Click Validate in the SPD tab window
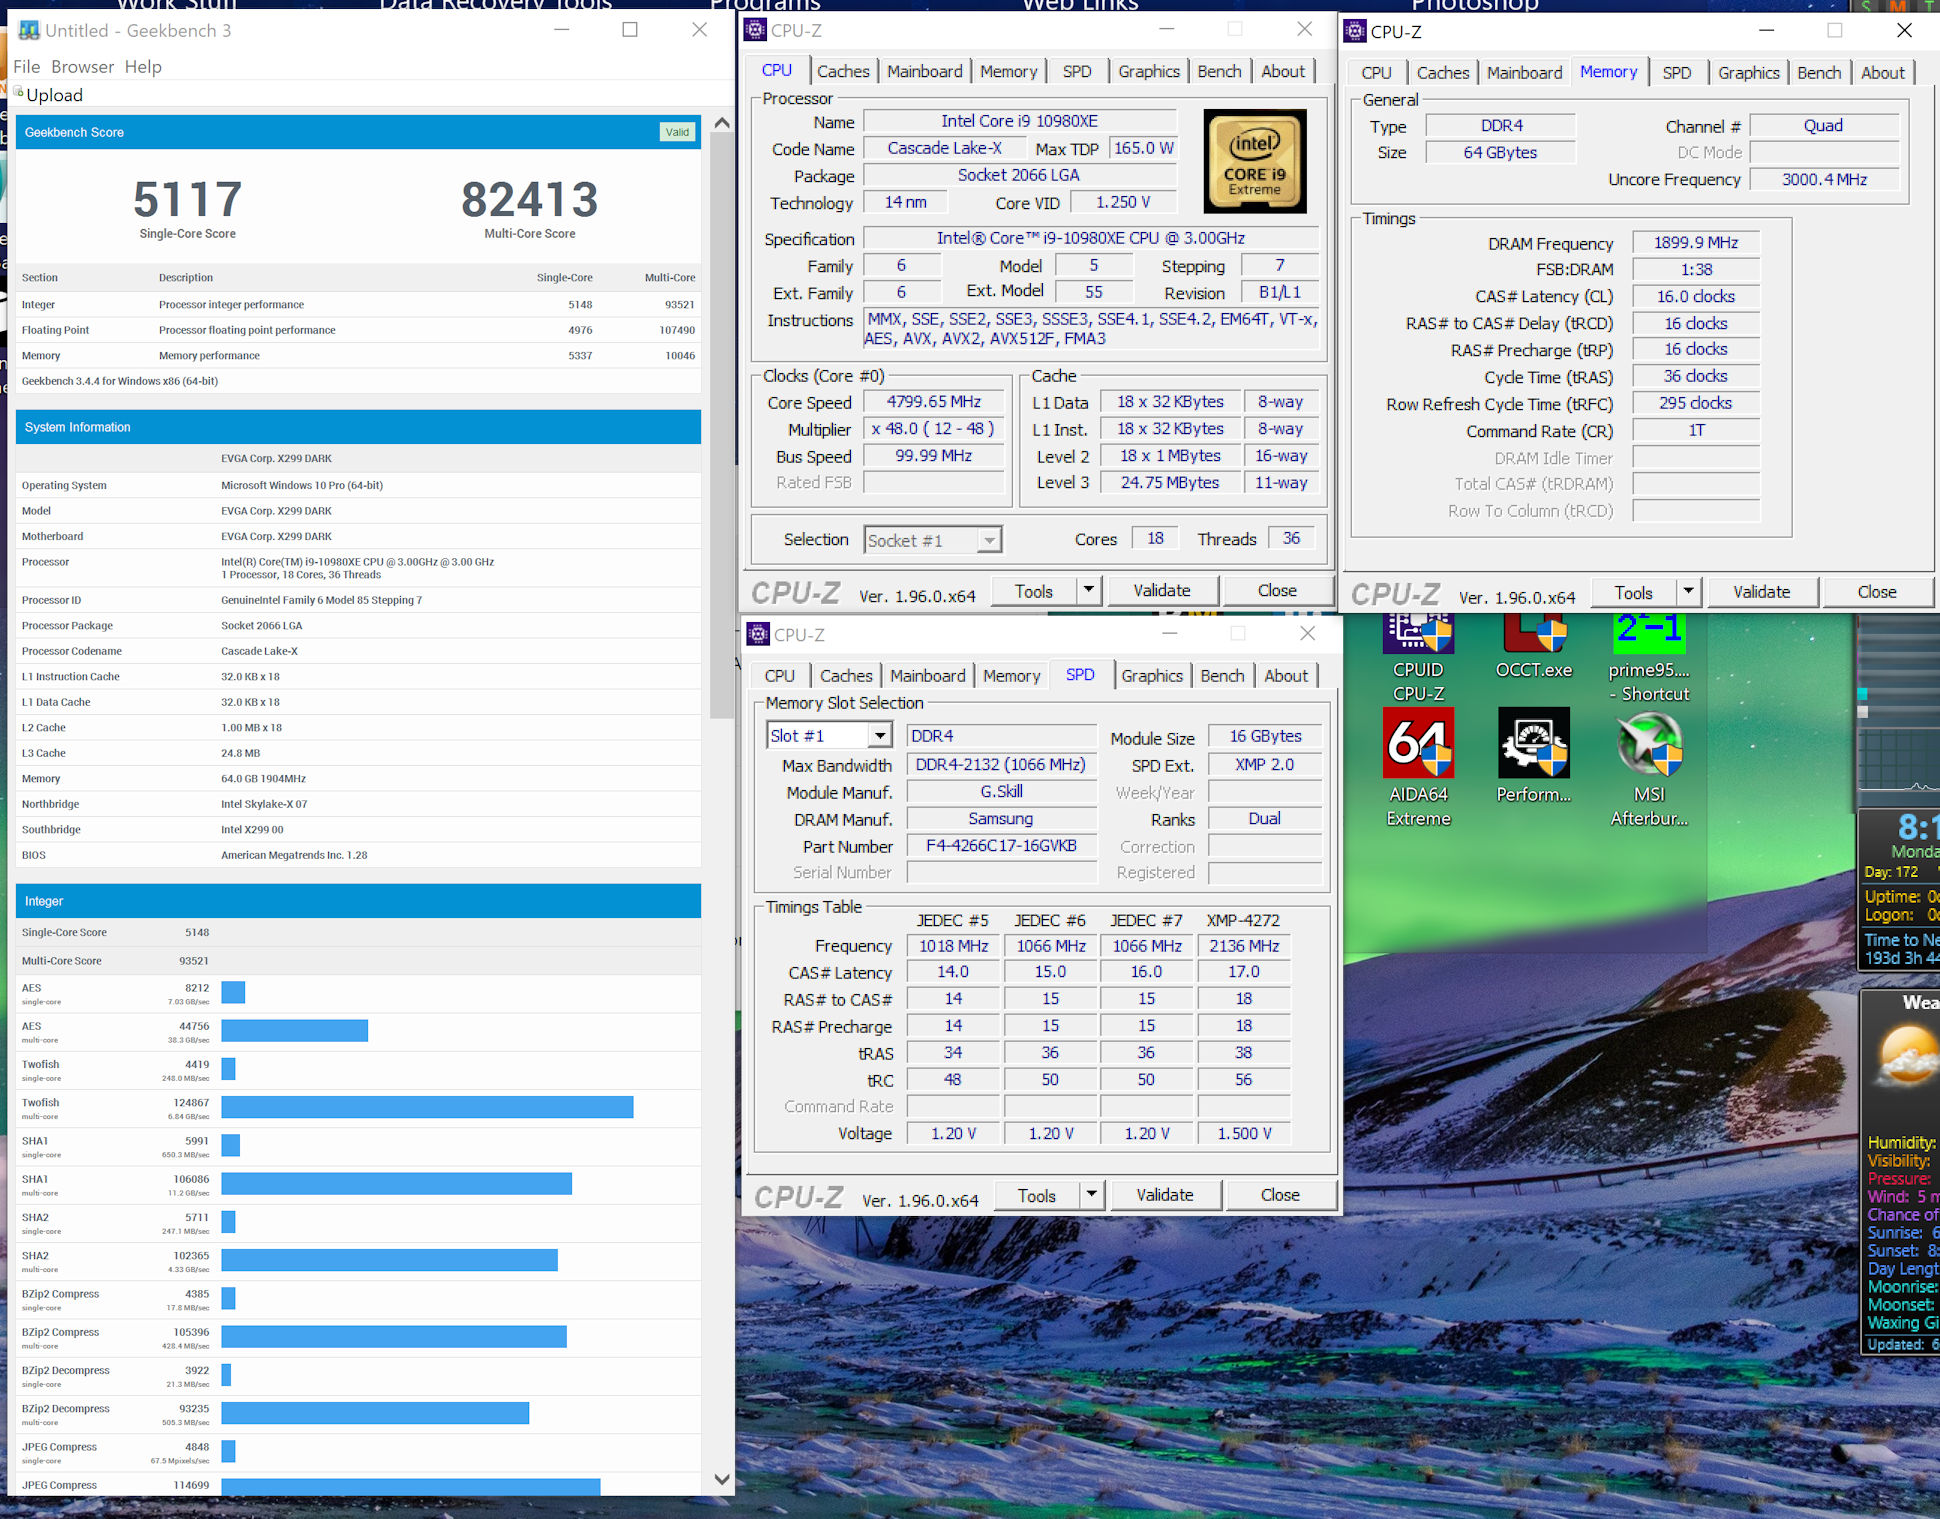This screenshot has height=1519, width=1940. pos(1165,1194)
